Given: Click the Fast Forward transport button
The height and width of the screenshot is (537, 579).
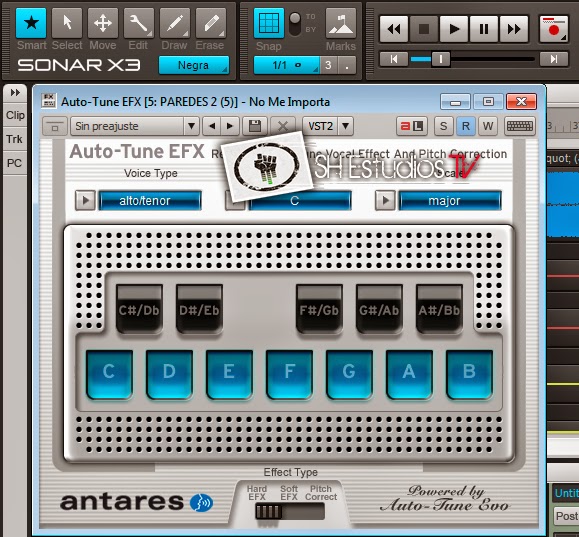Looking at the screenshot, I should [514, 29].
